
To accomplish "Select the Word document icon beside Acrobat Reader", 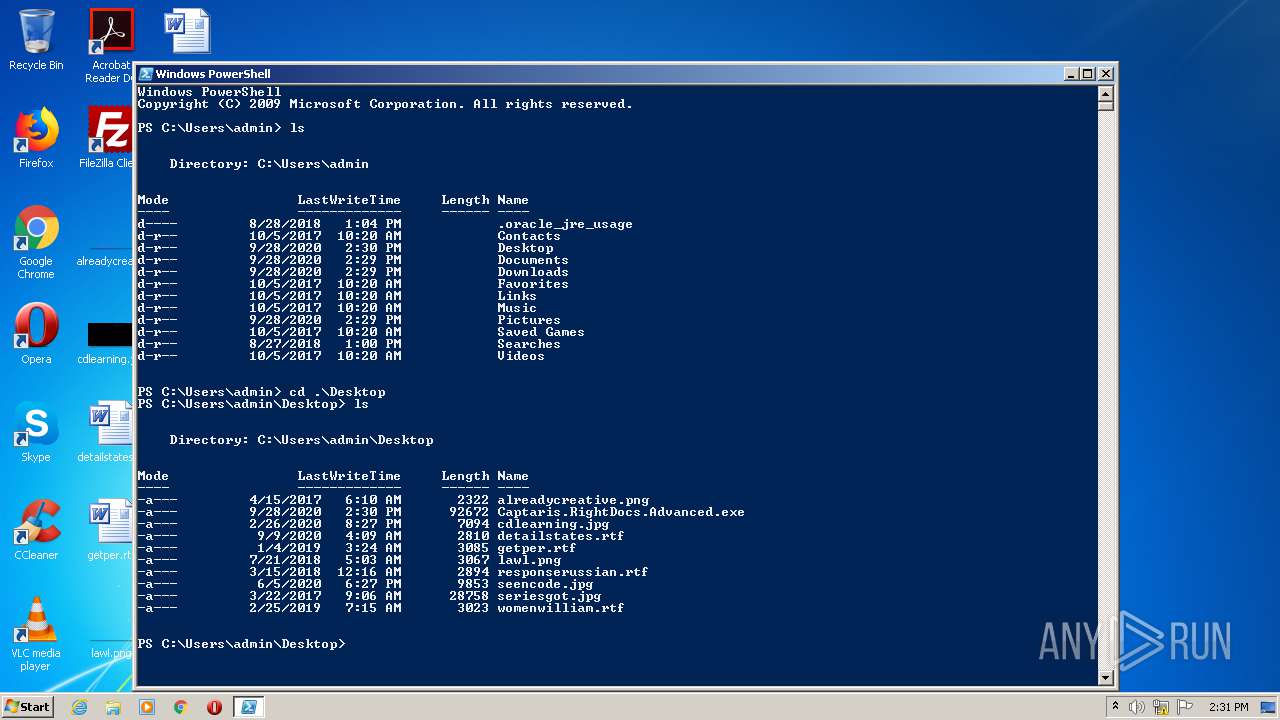I will point(187,30).
